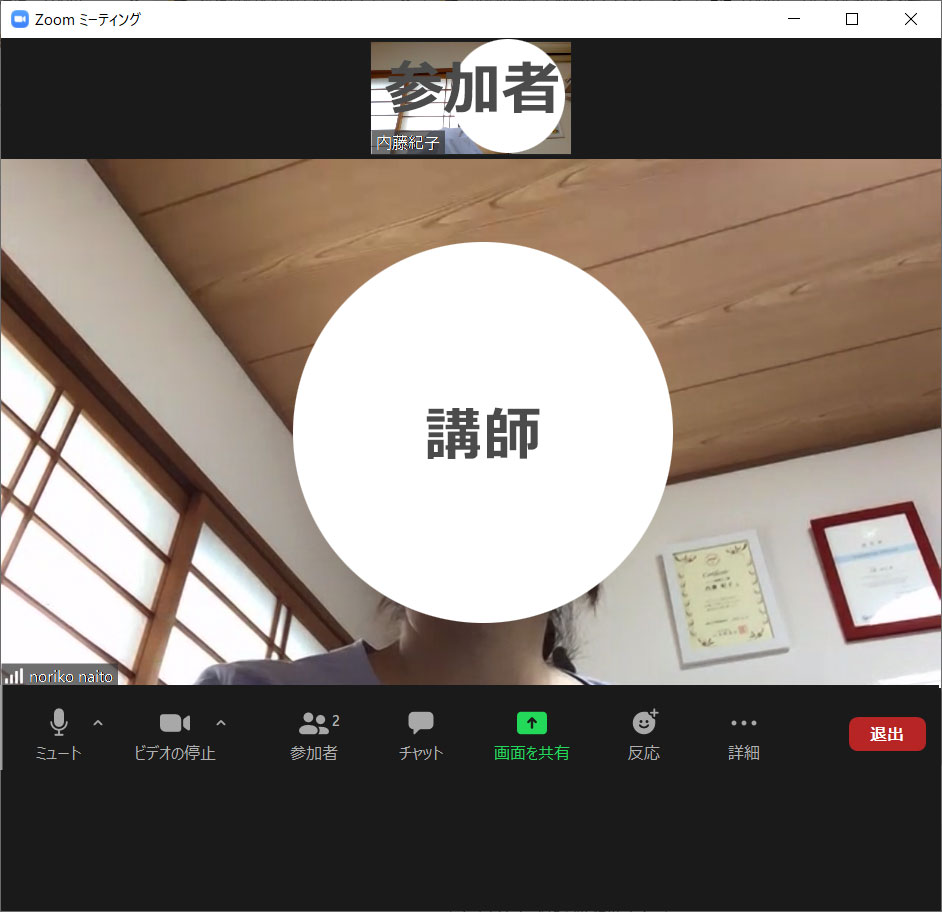Image resolution: width=942 pixels, height=912 pixels.
Task: Click the 退出 leave meeting button
Action: (887, 733)
